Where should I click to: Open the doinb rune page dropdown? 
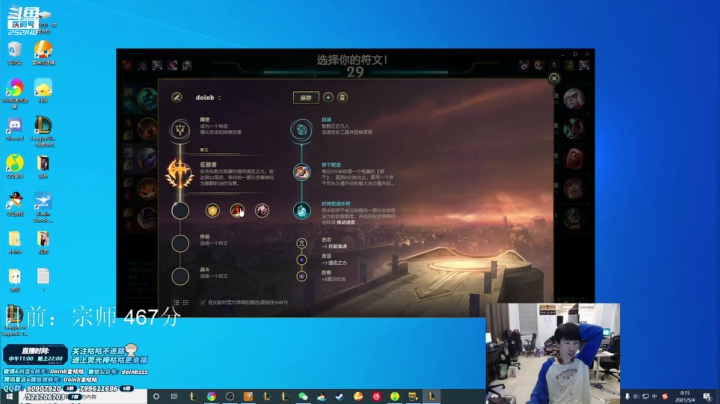[208, 97]
